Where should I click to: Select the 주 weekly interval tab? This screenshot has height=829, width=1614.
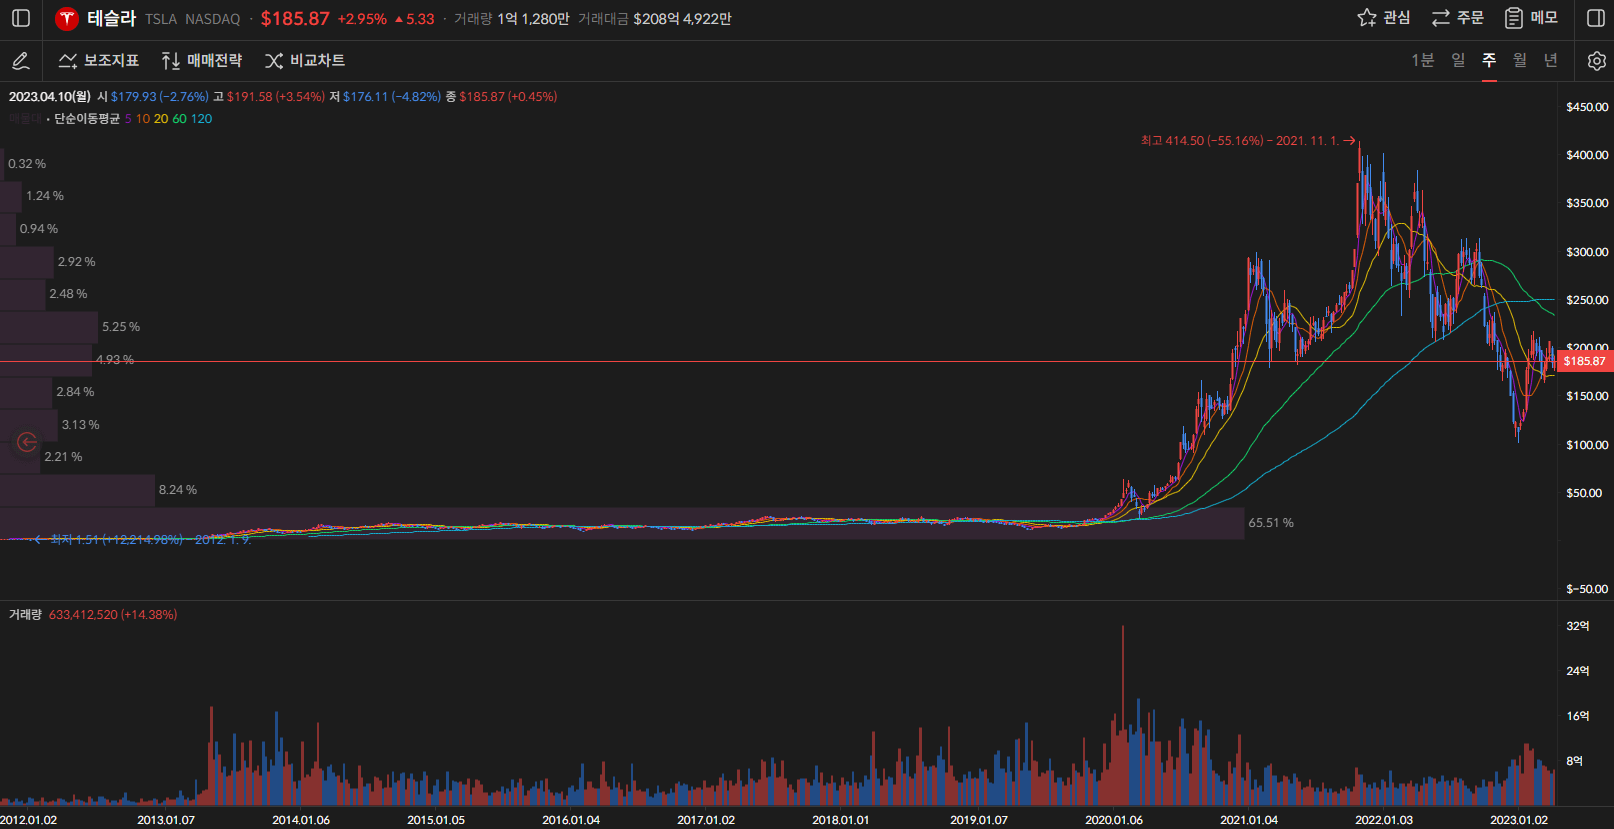coord(1490,60)
